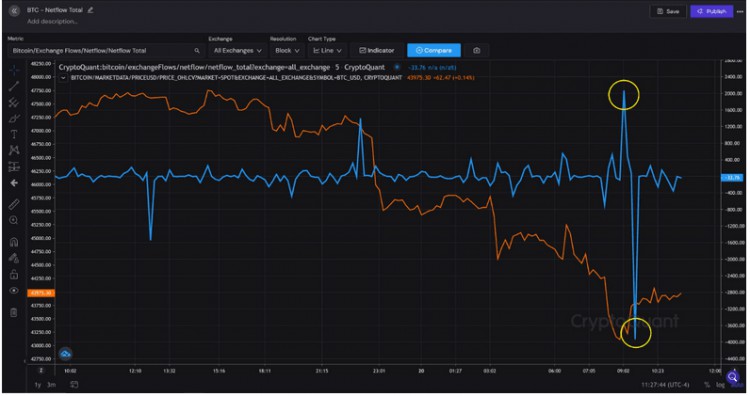Open the Block resolution dropdown
The height and width of the screenshot is (396, 750).
[287, 50]
